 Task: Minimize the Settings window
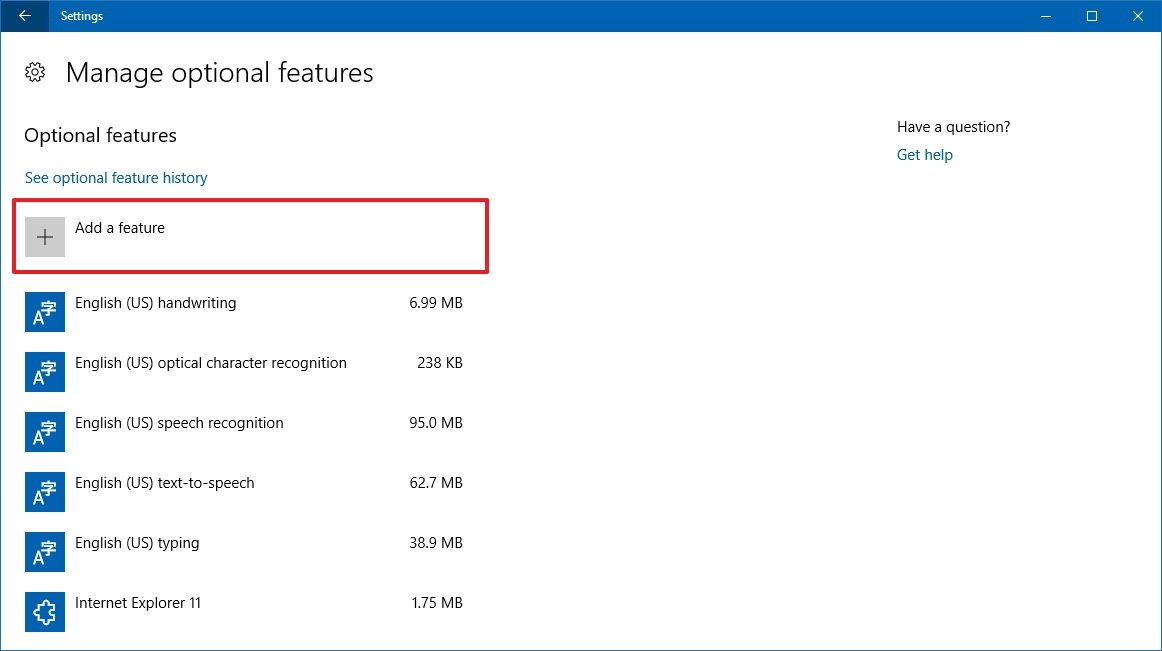[x=1046, y=16]
